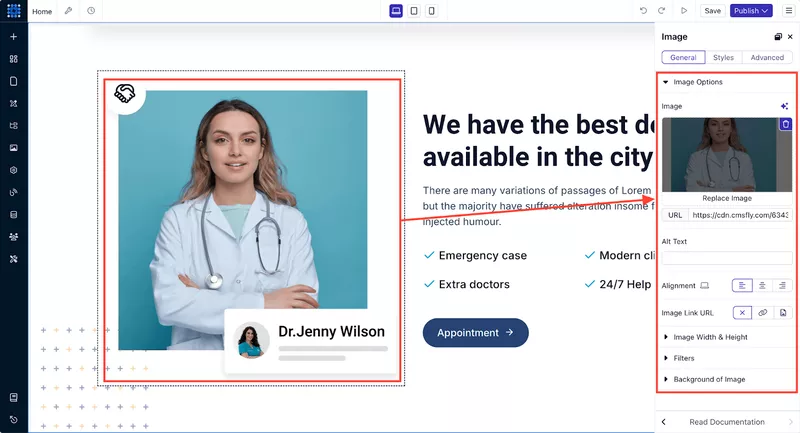Switch to tablet device view

pyautogui.click(x=414, y=11)
